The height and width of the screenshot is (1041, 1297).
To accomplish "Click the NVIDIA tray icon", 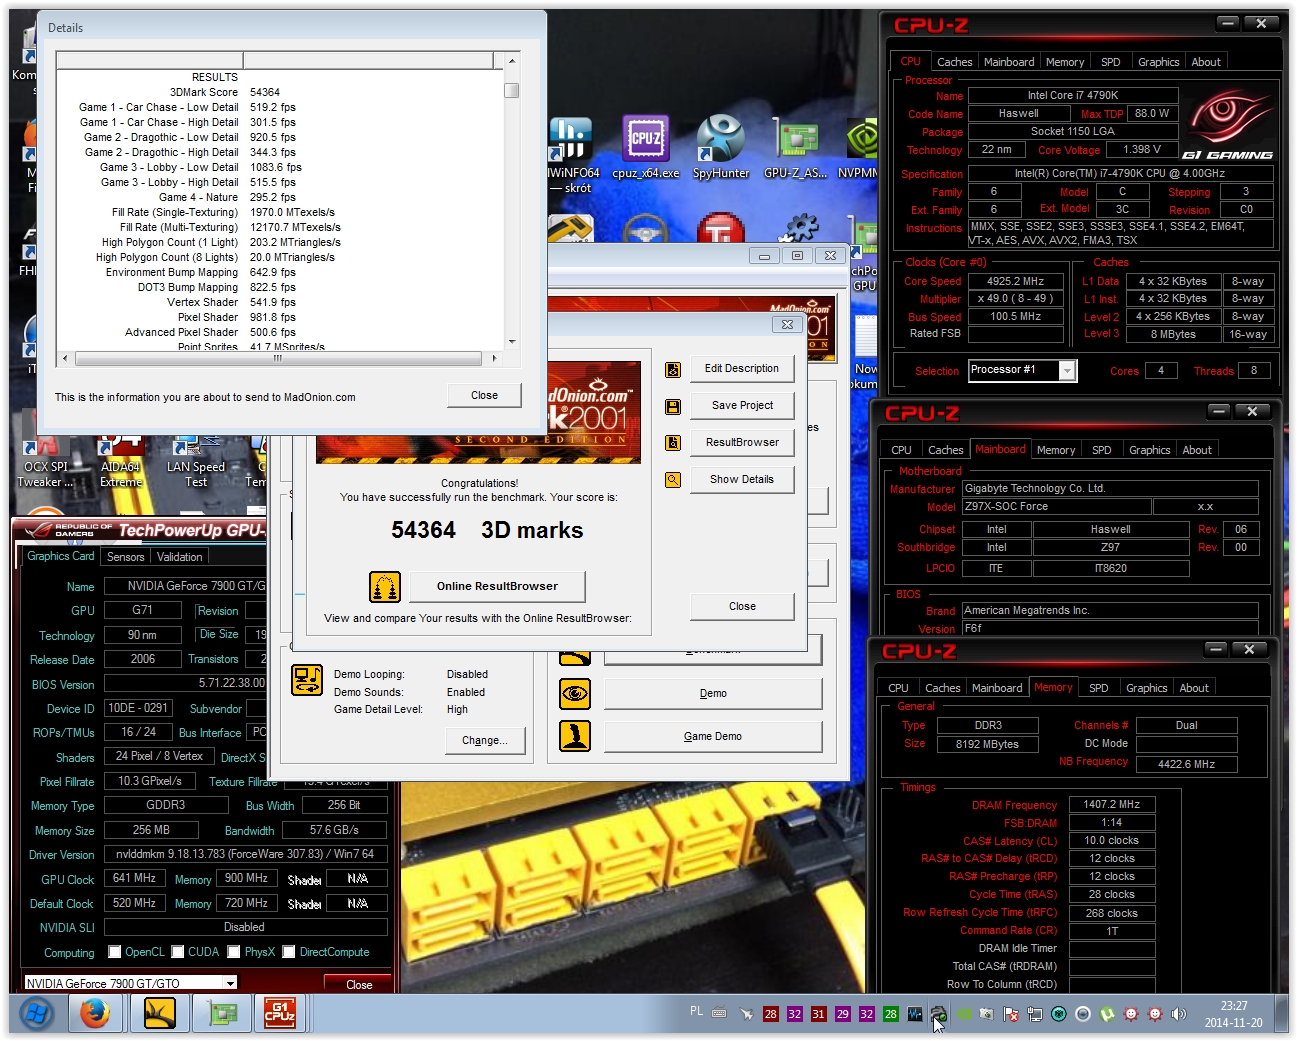I will [963, 1014].
